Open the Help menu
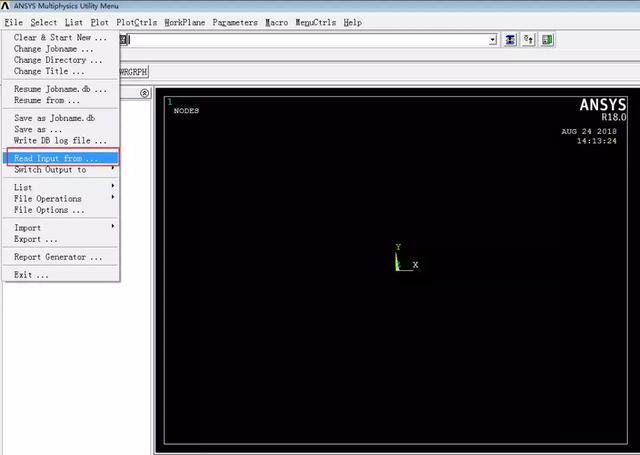Screen dimensions: 640x455 (x=353, y=22)
